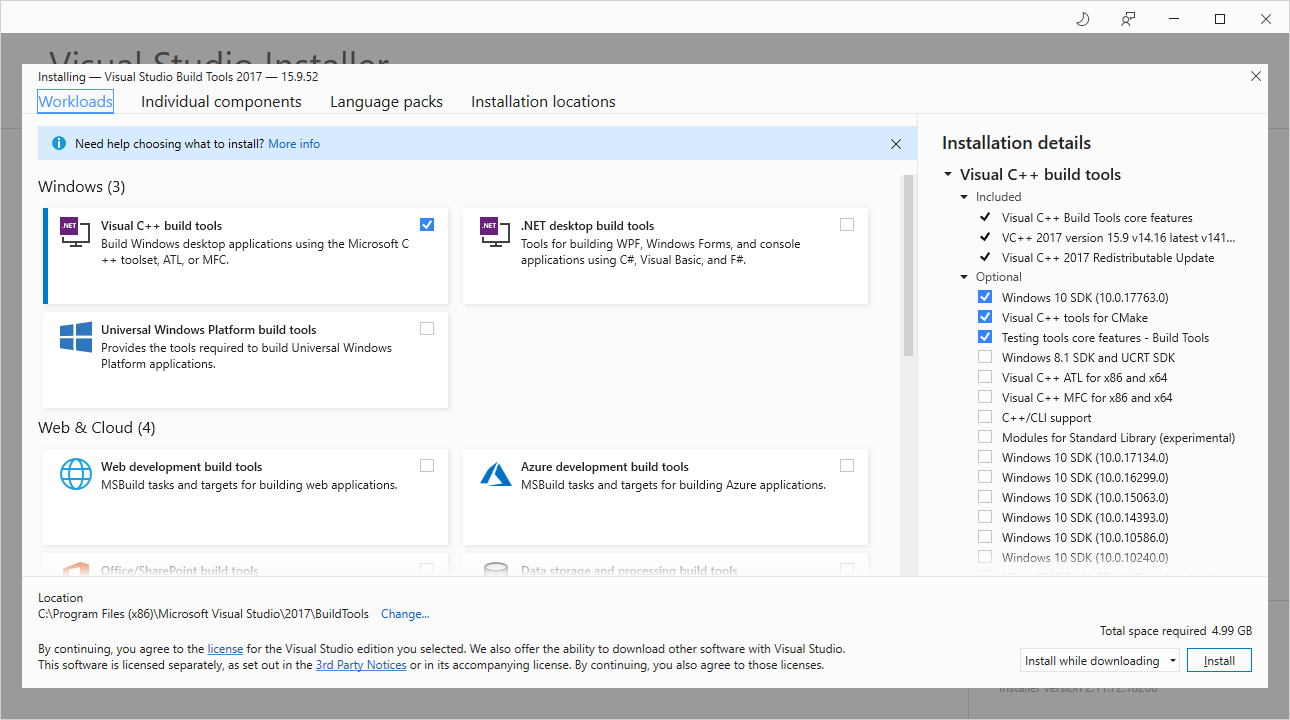Uncheck Visual C++ build tools workload
1290x720 pixels.
click(427, 225)
